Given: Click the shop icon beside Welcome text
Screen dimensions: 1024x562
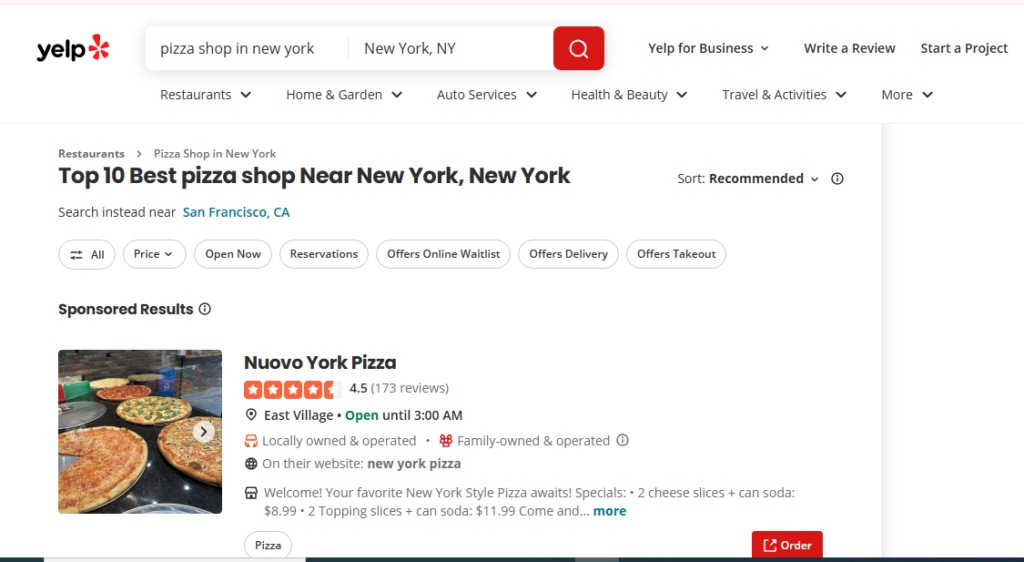Looking at the screenshot, I should pyautogui.click(x=251, y=493).
